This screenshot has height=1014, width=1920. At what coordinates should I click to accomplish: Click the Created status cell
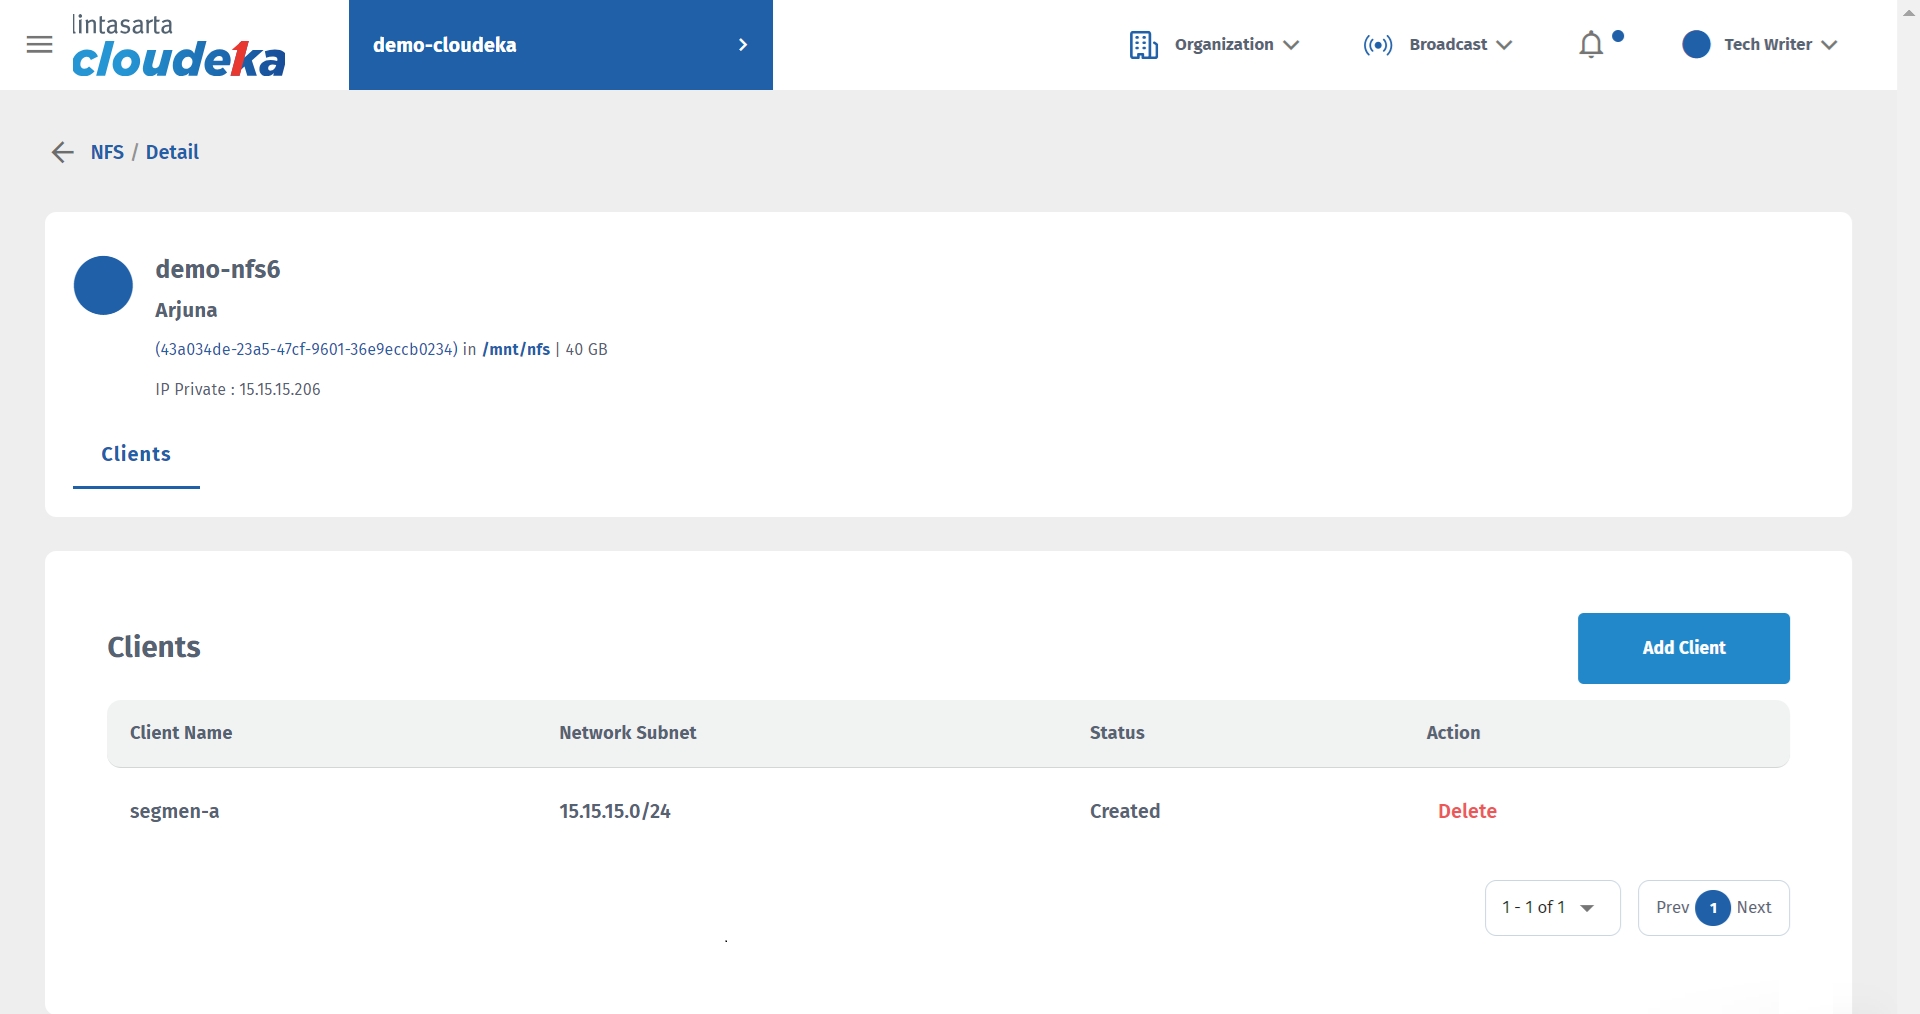tap(1125, 811)
